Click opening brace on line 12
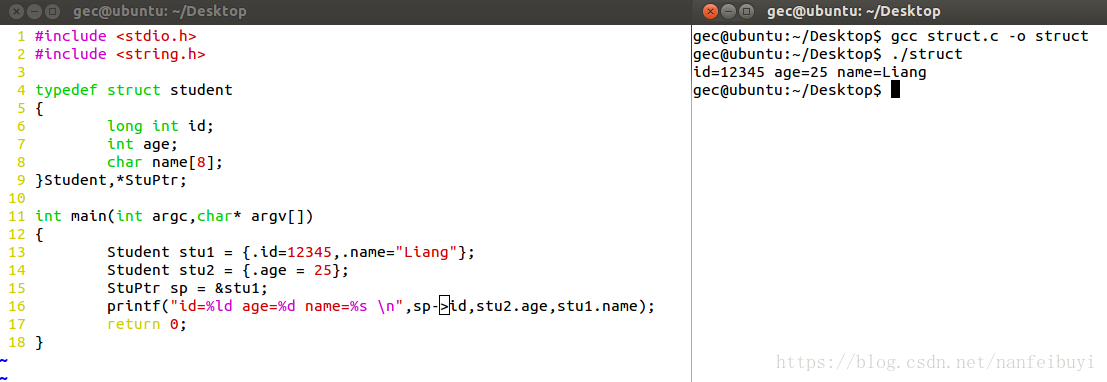Image resolution: width=1107 pixels, height=382 pixels. (40, 234)
